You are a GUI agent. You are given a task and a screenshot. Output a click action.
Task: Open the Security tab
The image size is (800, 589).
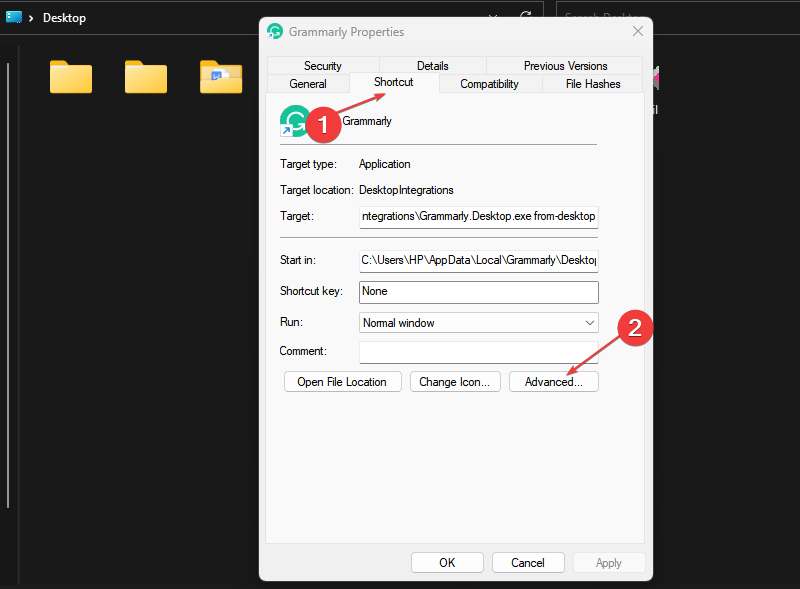(x=322, y=66)
